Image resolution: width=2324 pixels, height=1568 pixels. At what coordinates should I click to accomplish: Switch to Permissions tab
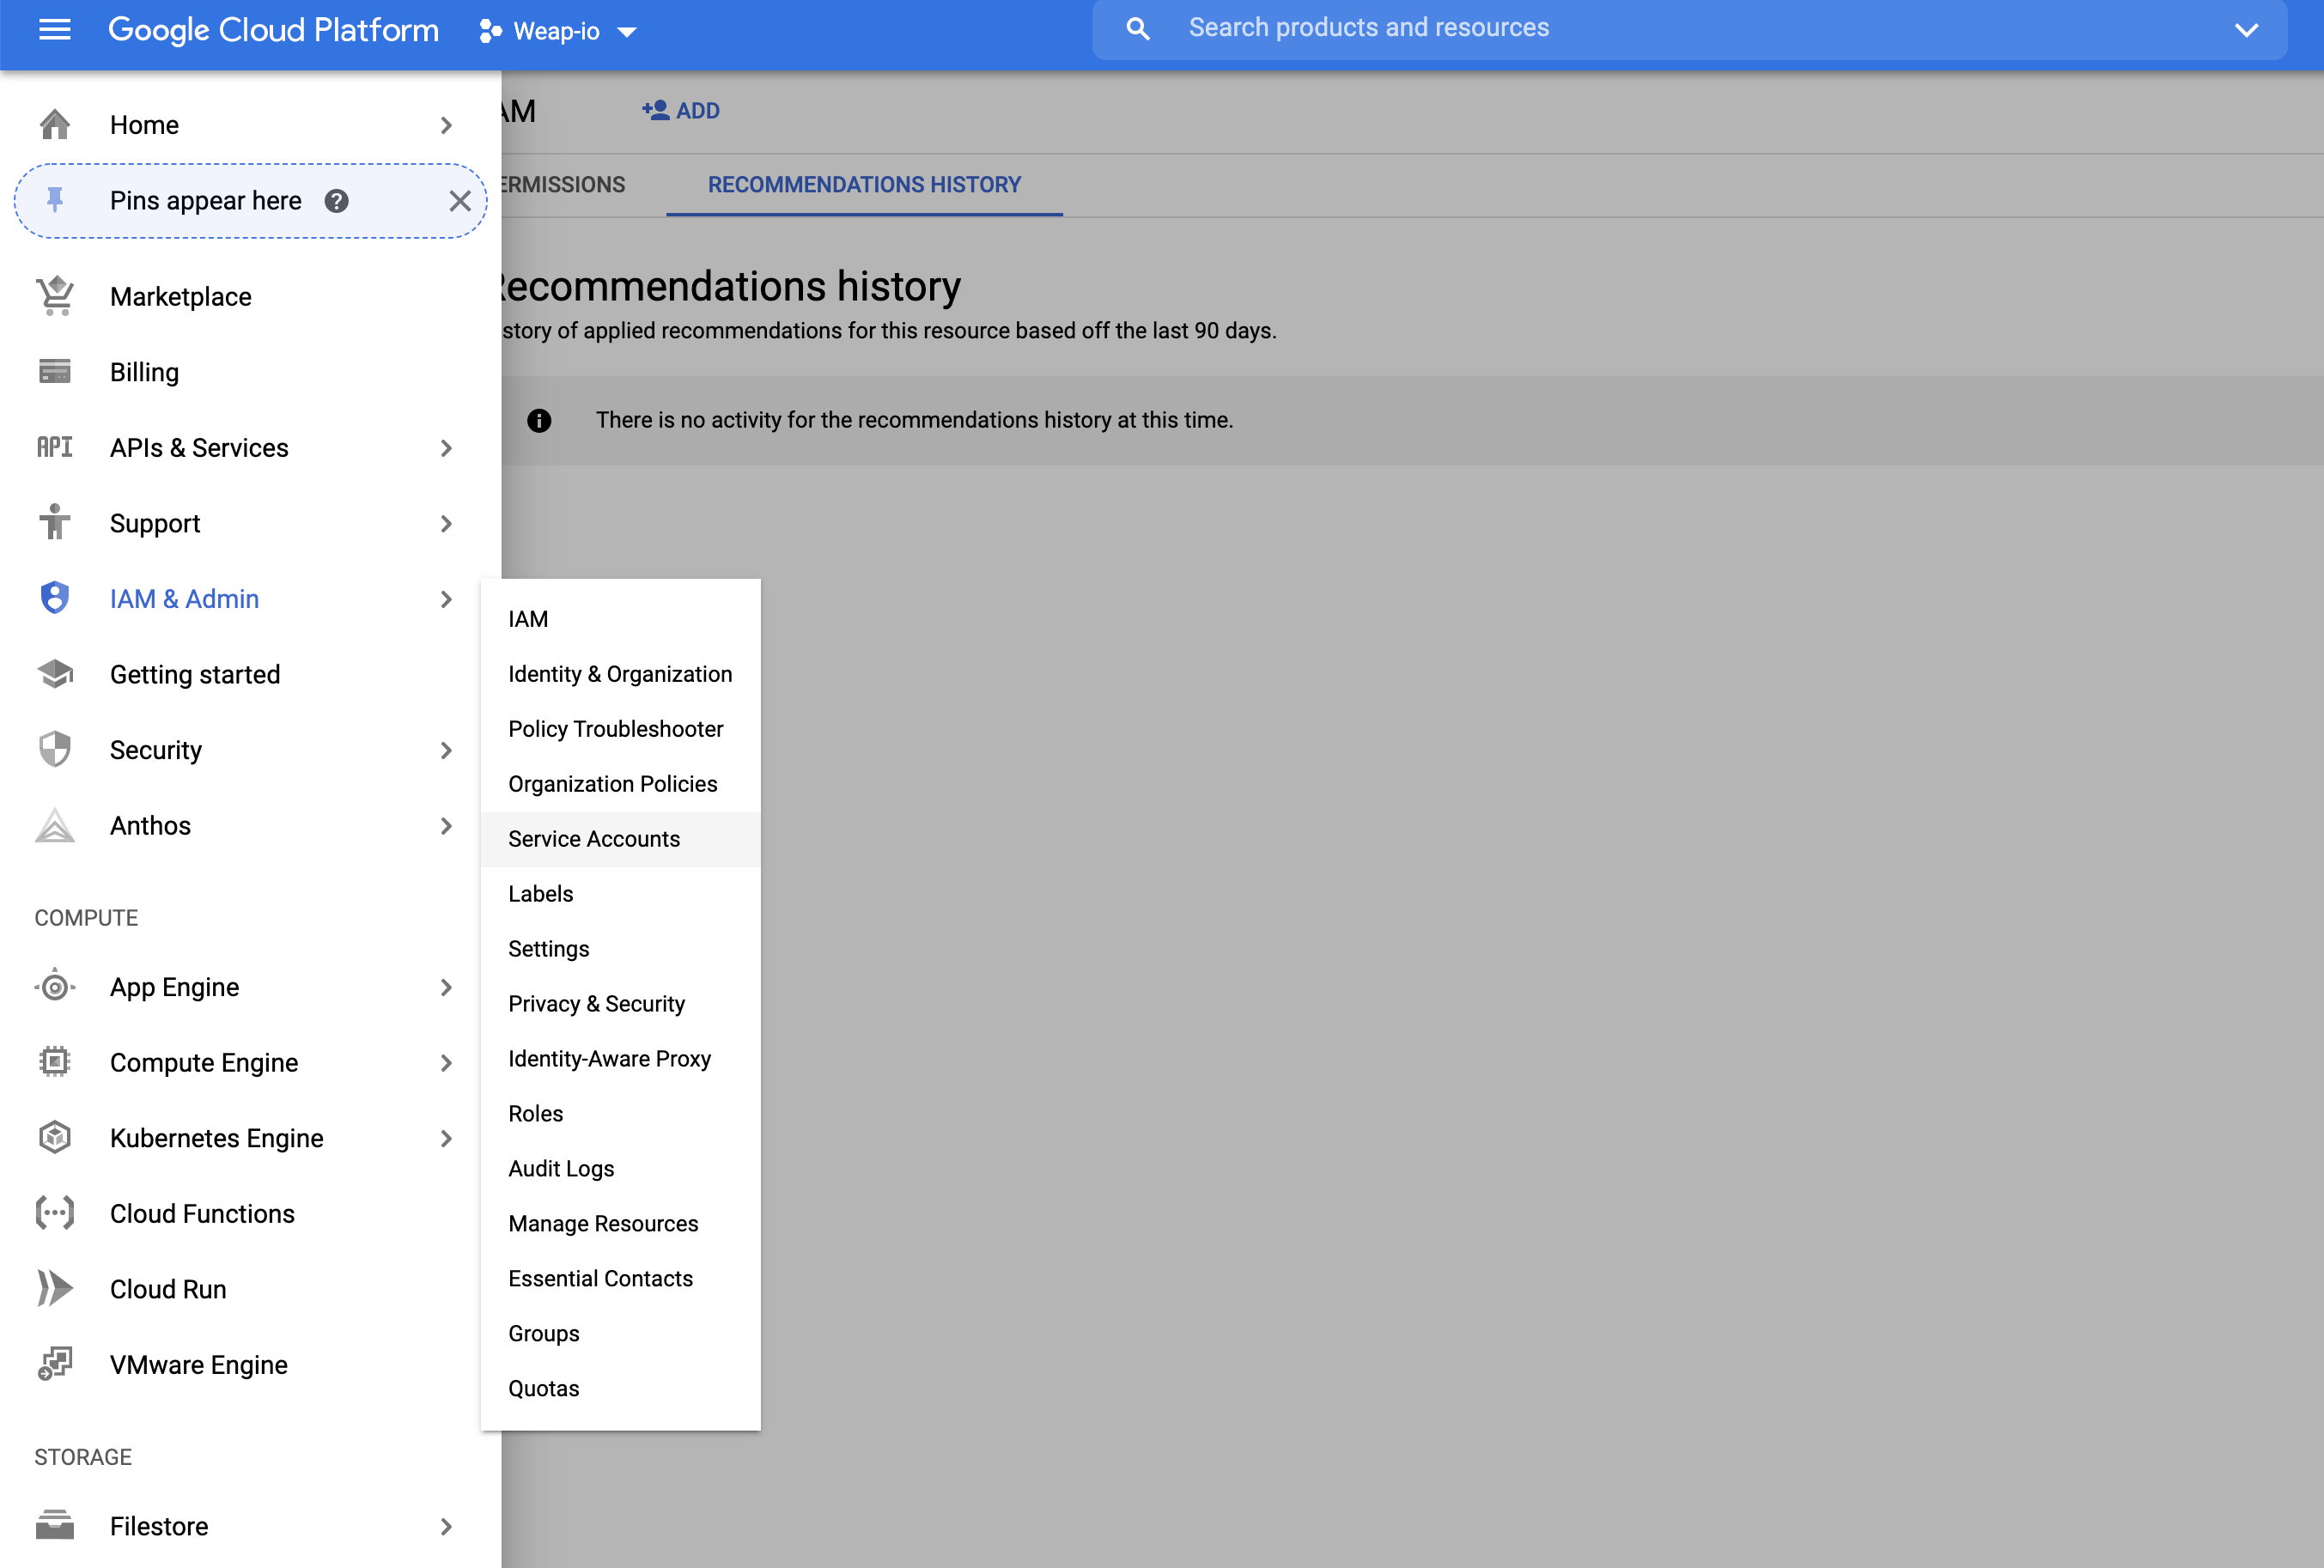point(563,185)
